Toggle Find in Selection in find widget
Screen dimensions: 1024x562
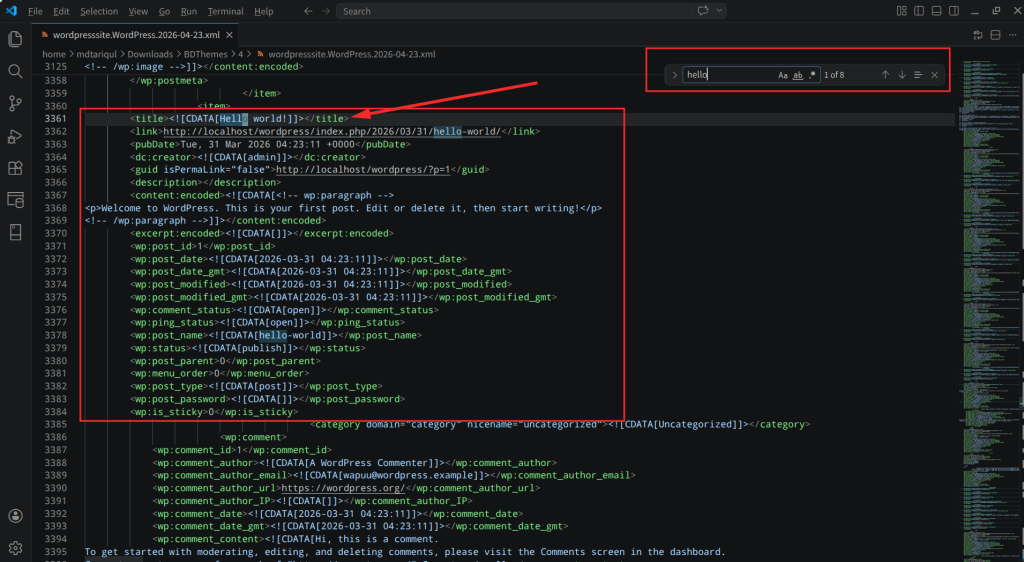tap(918, 74)
